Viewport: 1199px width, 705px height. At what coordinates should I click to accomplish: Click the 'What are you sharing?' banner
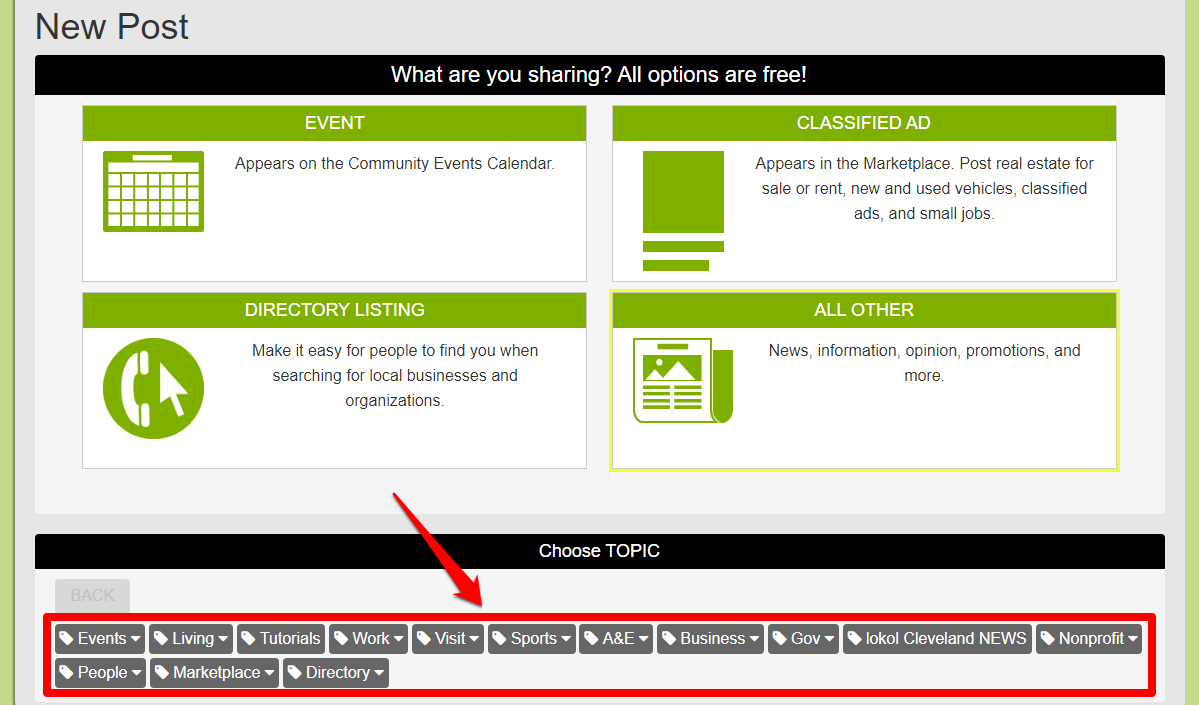click(x=600, y=75)
